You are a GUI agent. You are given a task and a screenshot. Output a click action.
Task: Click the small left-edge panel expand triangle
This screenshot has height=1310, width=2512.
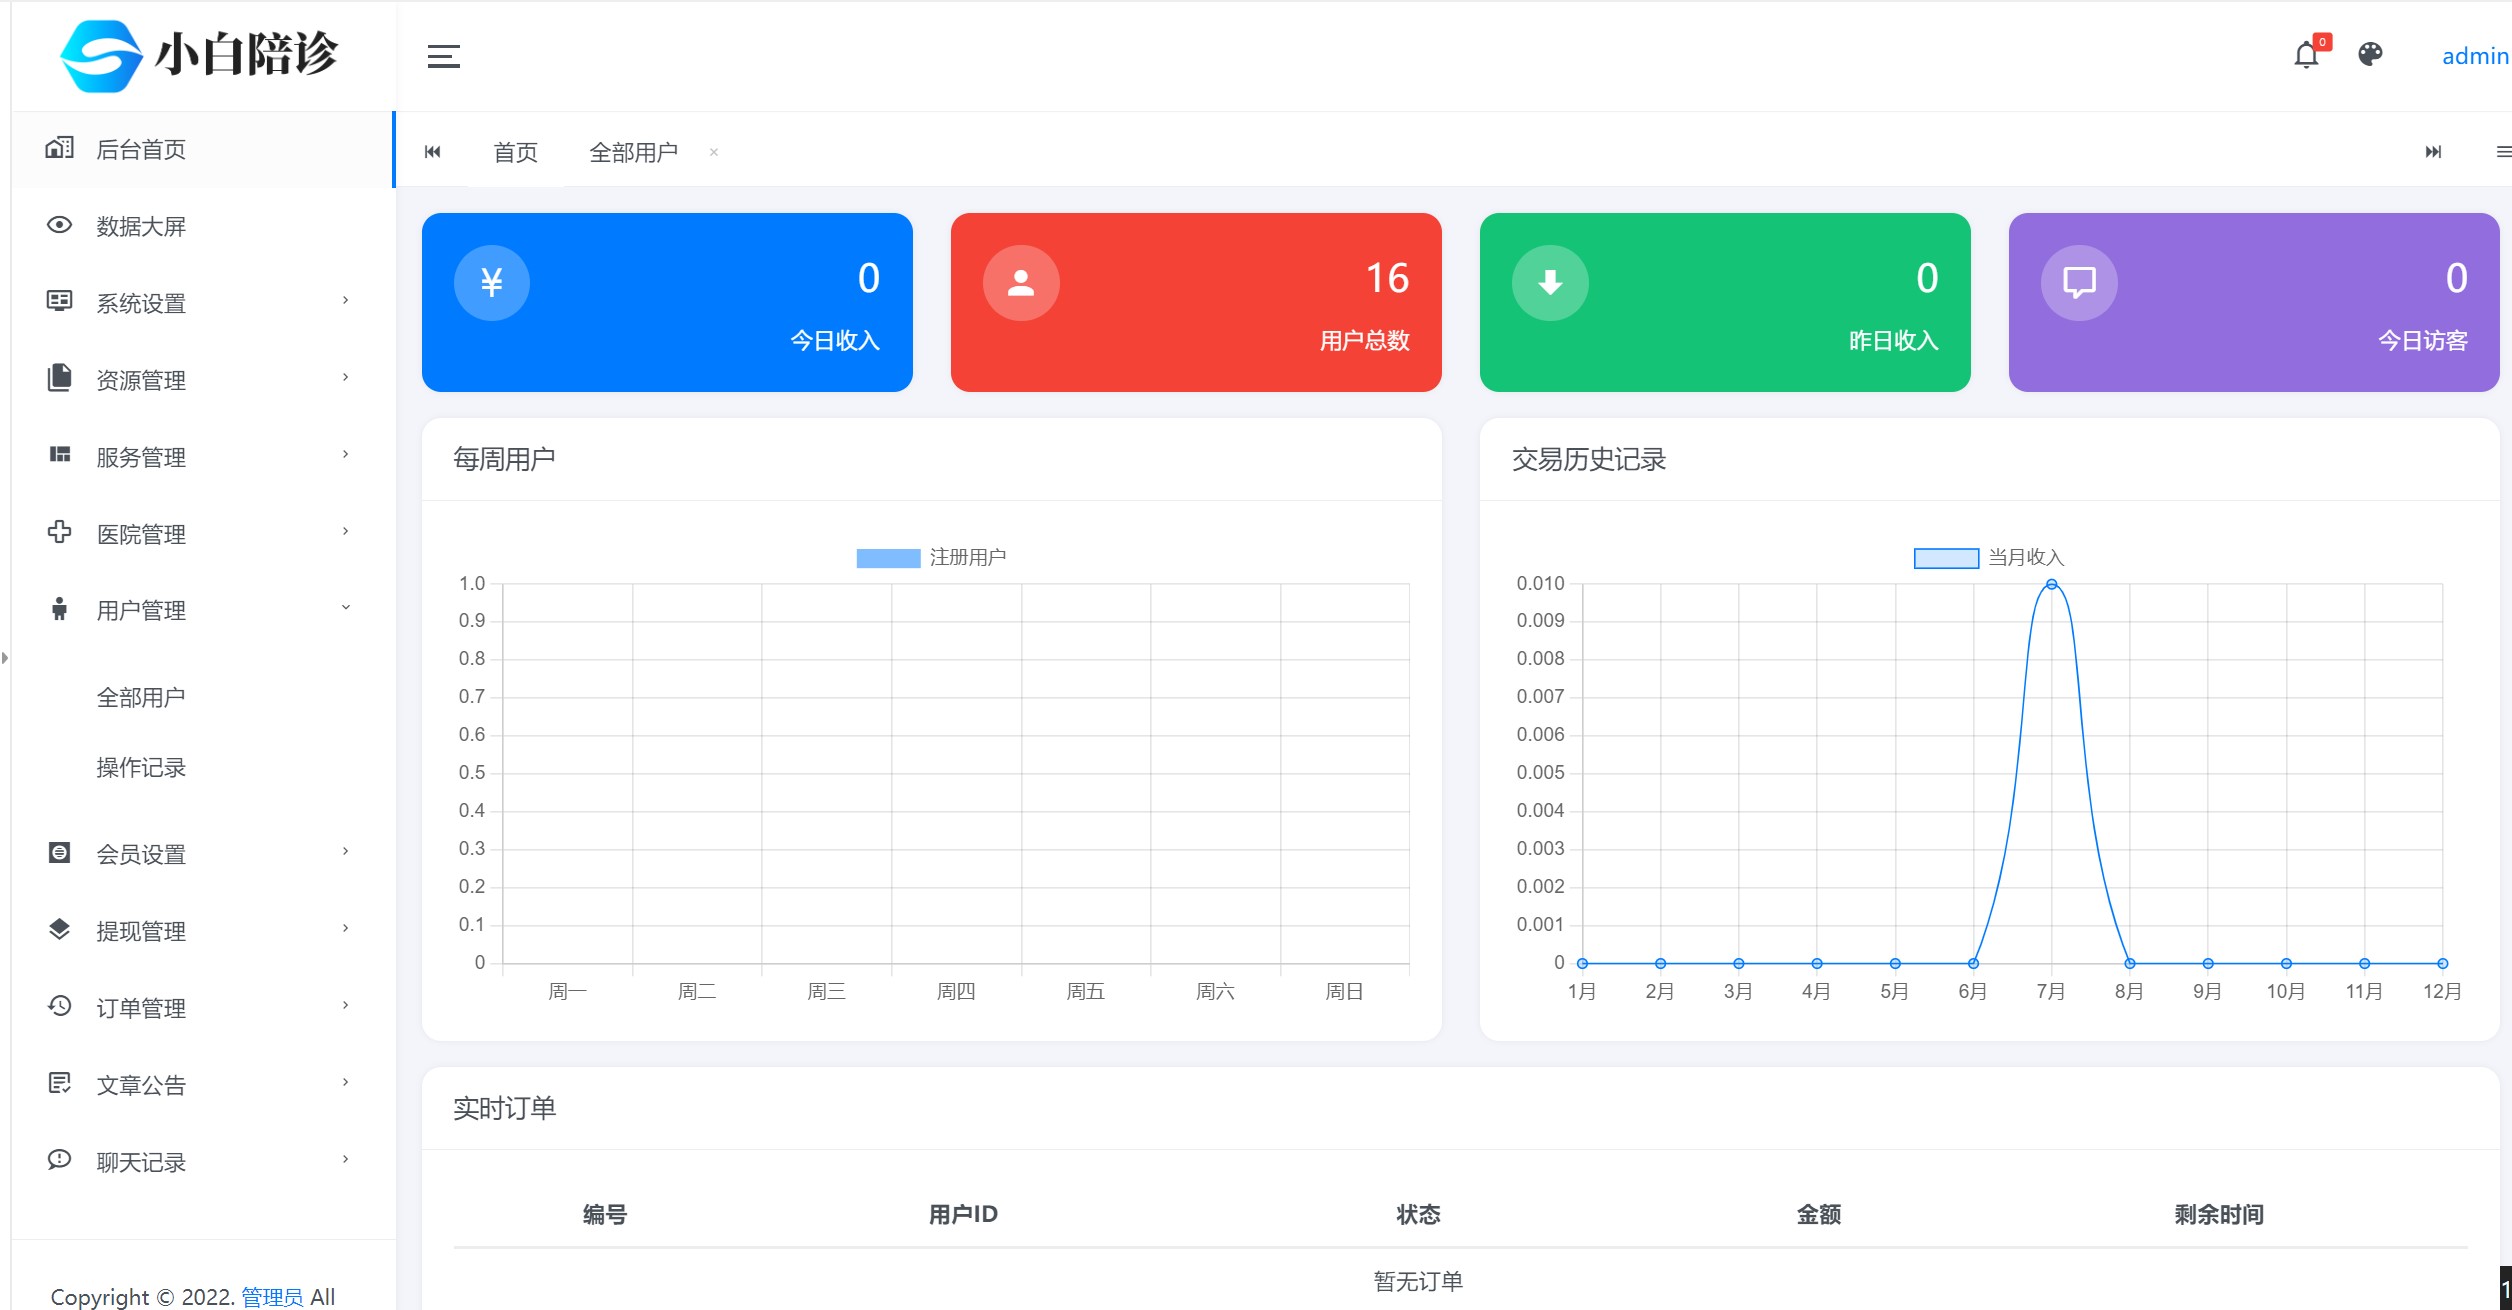pyautogui.click(x=5, y=658)
